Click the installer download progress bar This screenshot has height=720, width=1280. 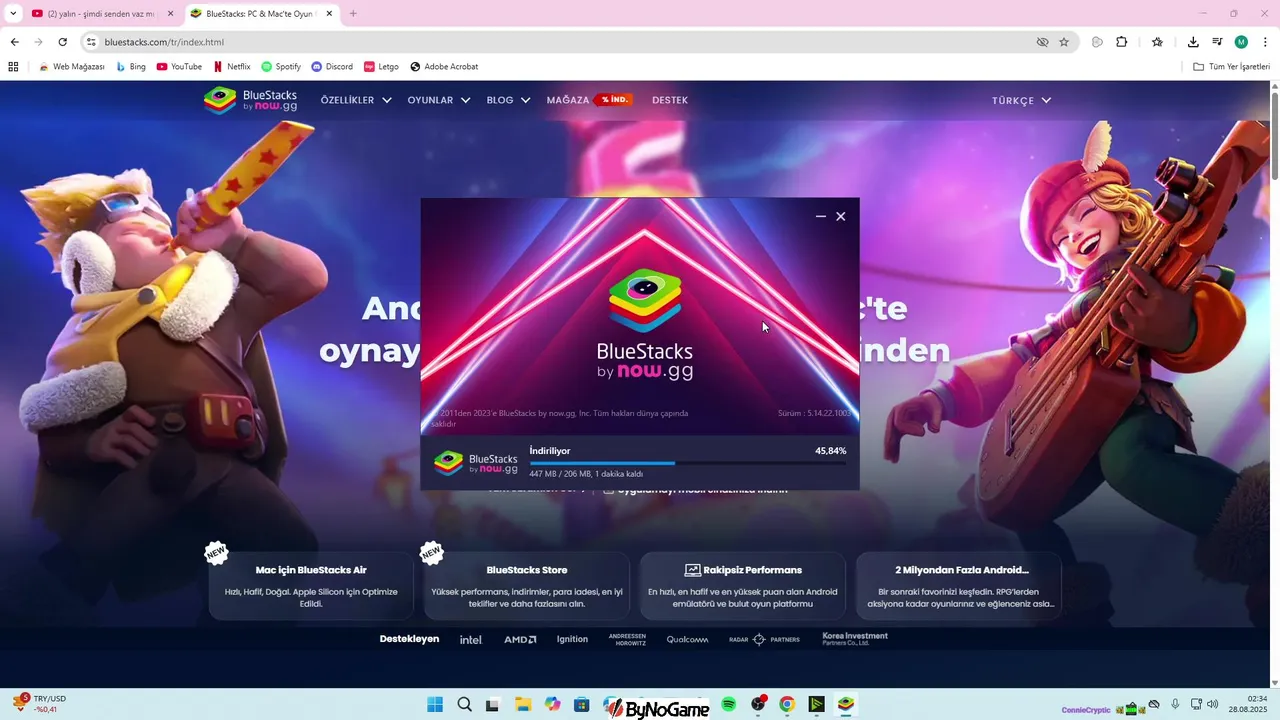point(687,463)
